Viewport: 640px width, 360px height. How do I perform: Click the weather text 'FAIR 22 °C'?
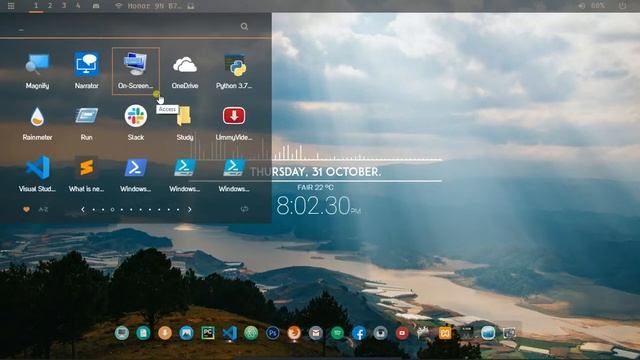[315, 187]
